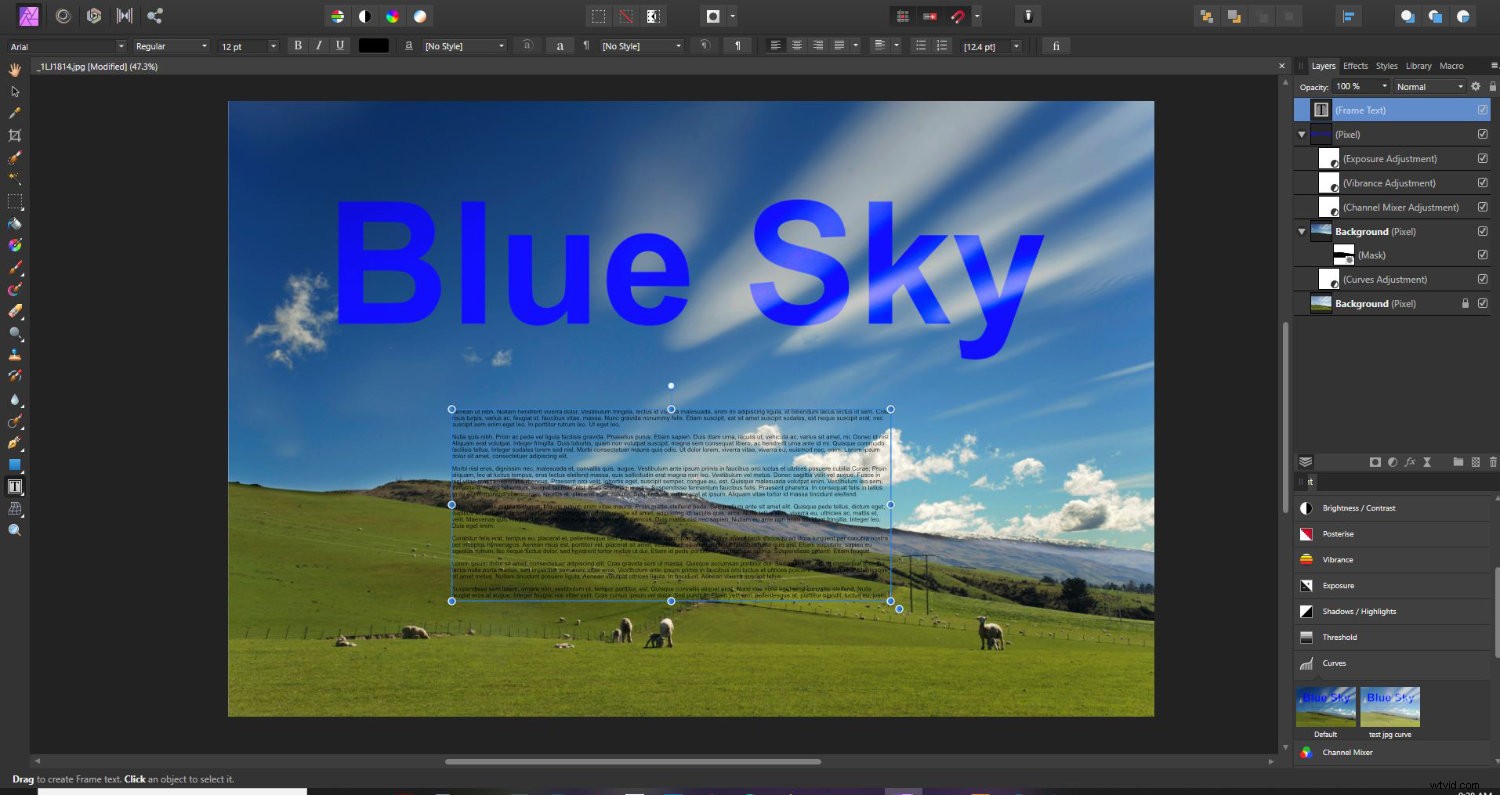Image resolution: width=1500 pixels, height=795 pixels.
Task: Choose the Flood Fill tool
Action: click(14, 223)
